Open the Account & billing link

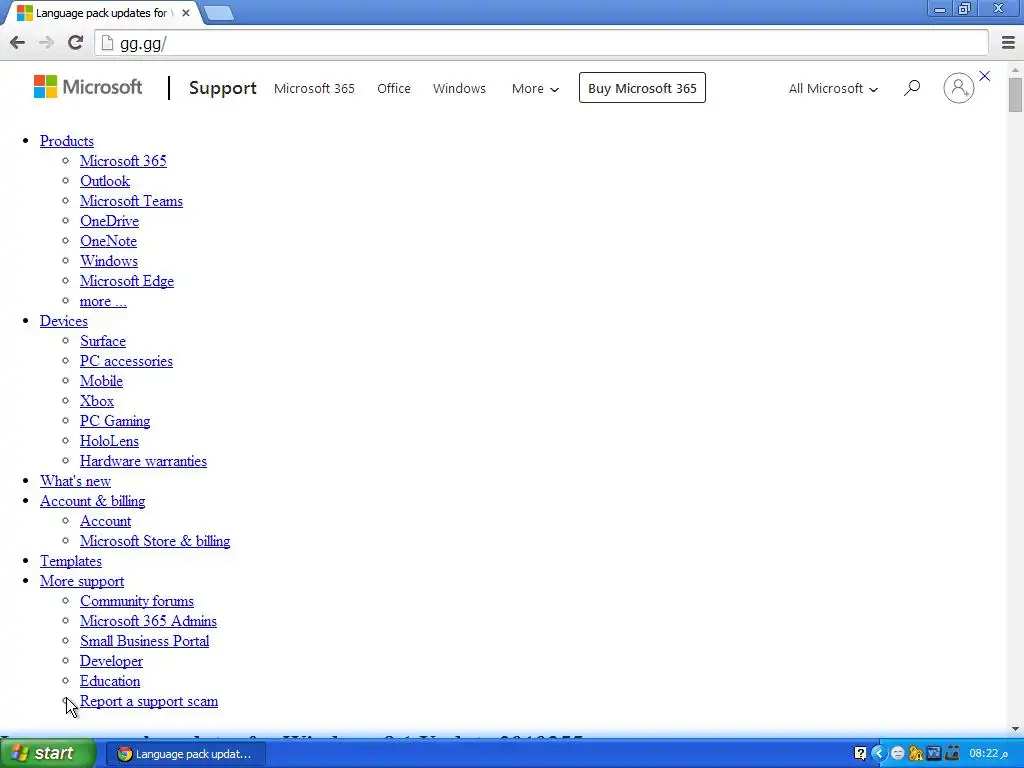coord(92,501)
